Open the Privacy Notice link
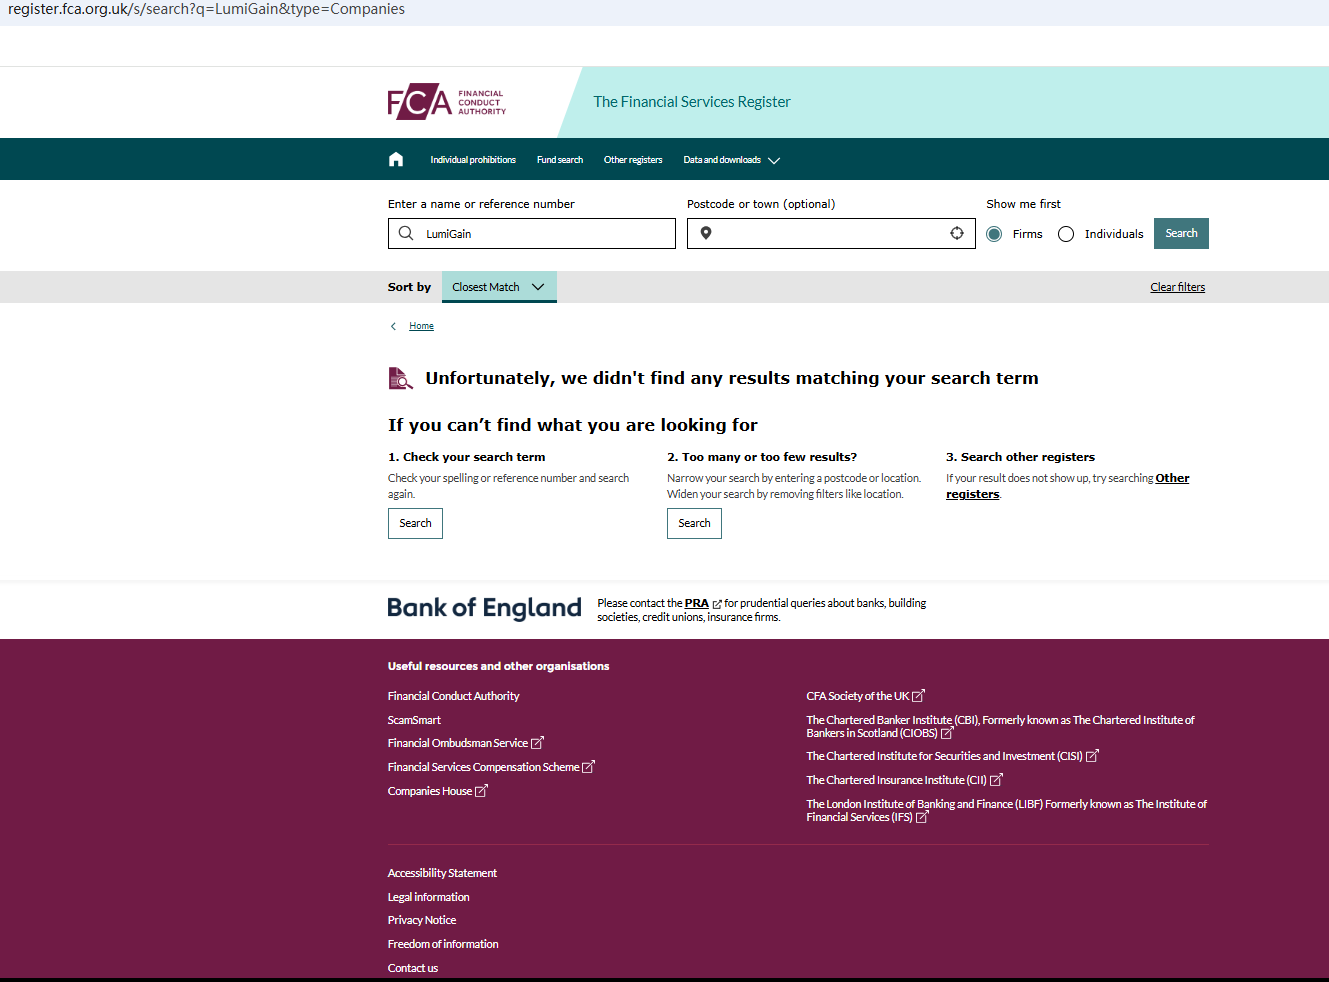The image size is (1329, 982). pos(422,920)
